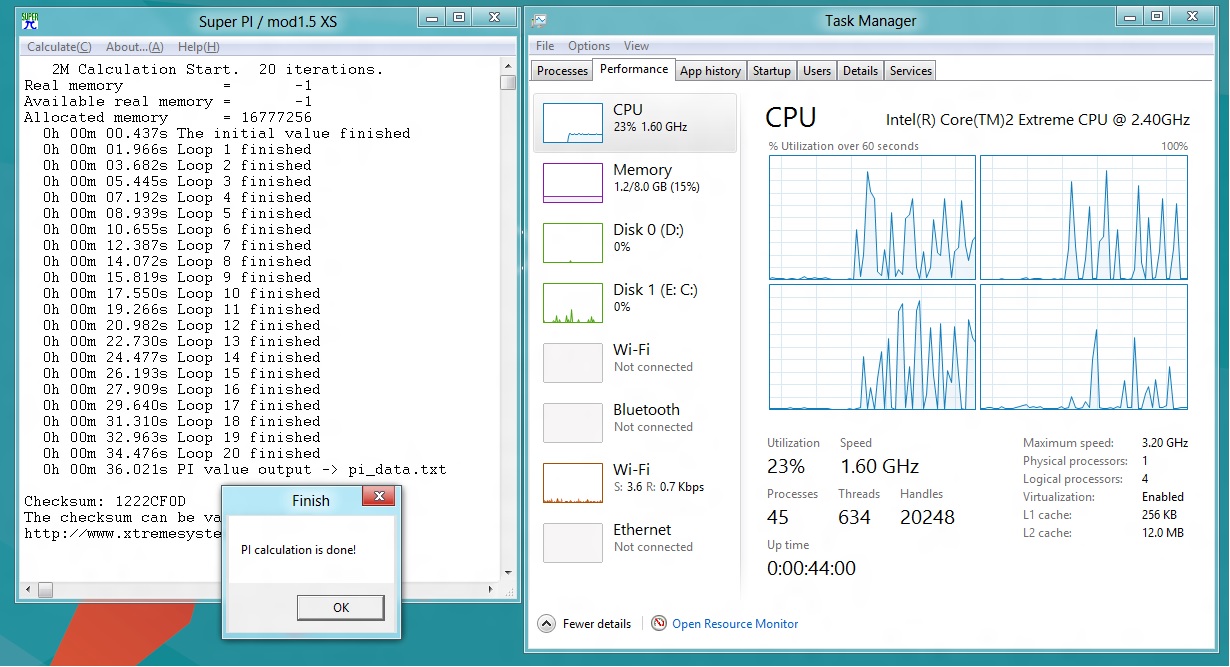Click the top-left CPU core utilization graph
Viewport: 1230px width, 667px height.
(872, 217)
